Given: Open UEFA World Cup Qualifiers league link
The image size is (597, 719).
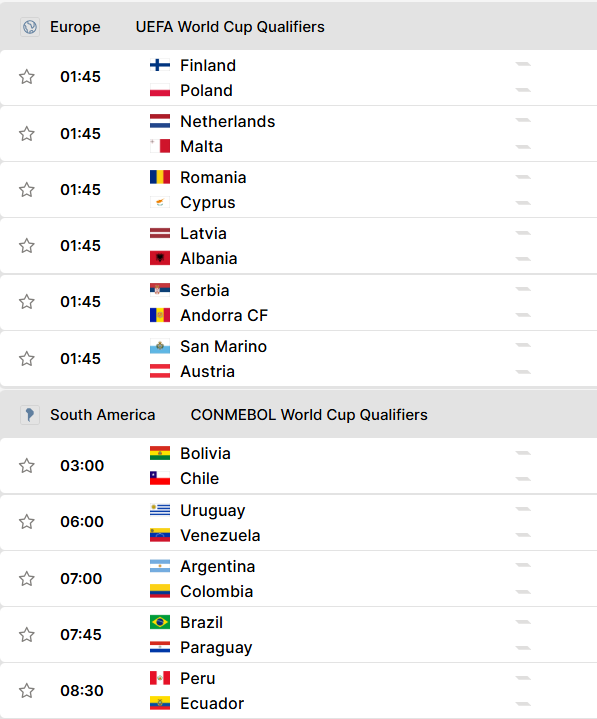Looking at the screenshot, I should 230,27.
